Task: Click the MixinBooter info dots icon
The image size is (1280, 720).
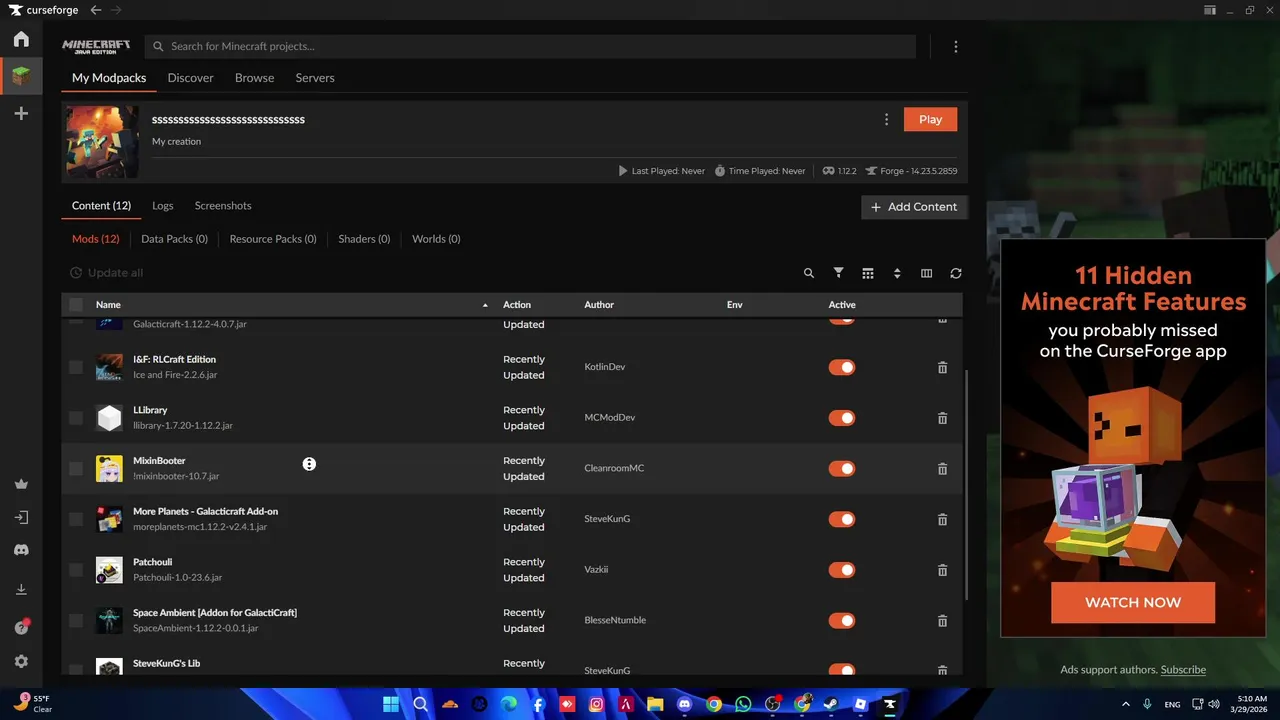Action: [x=309, y=464]
